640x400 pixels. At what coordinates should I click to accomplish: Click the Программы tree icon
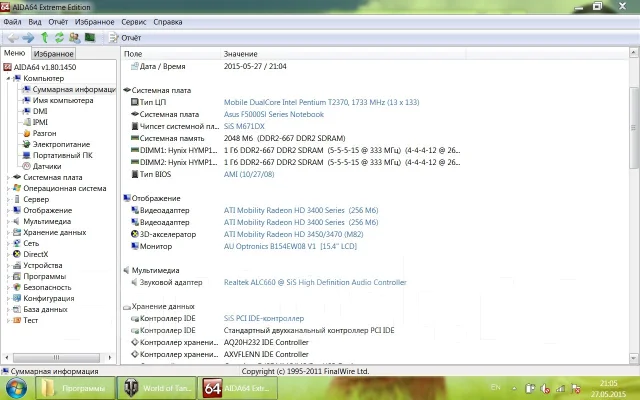[x=17, y=276]
